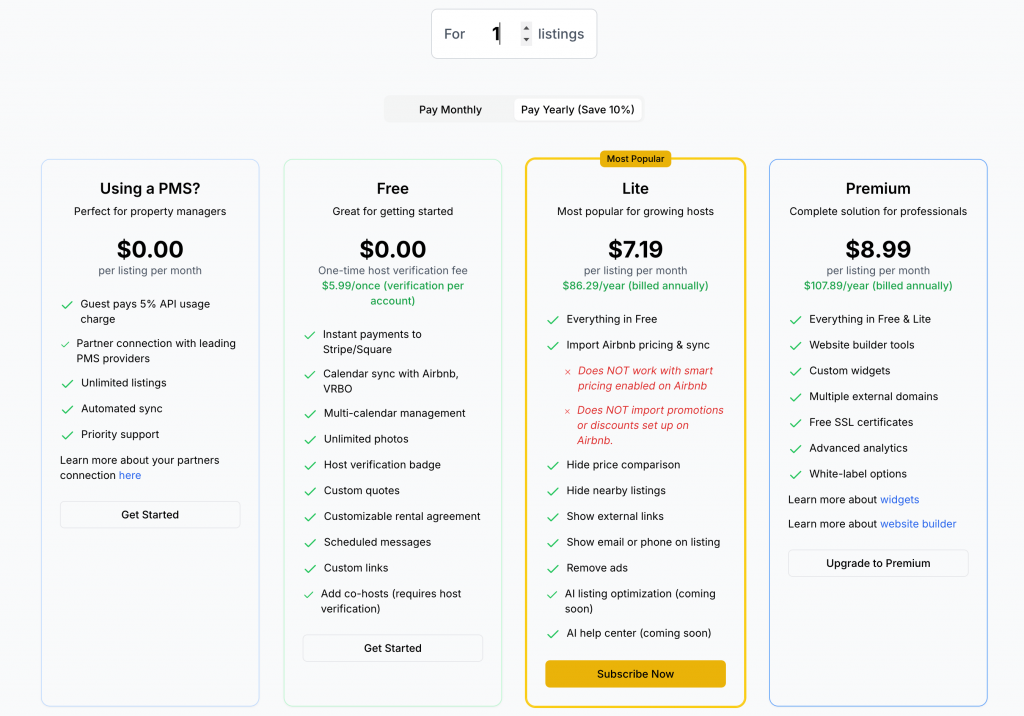The width and height of the screenshot is (1024, 716).
Task: Click Get Started in Free plan
Action: pos(392,648)
